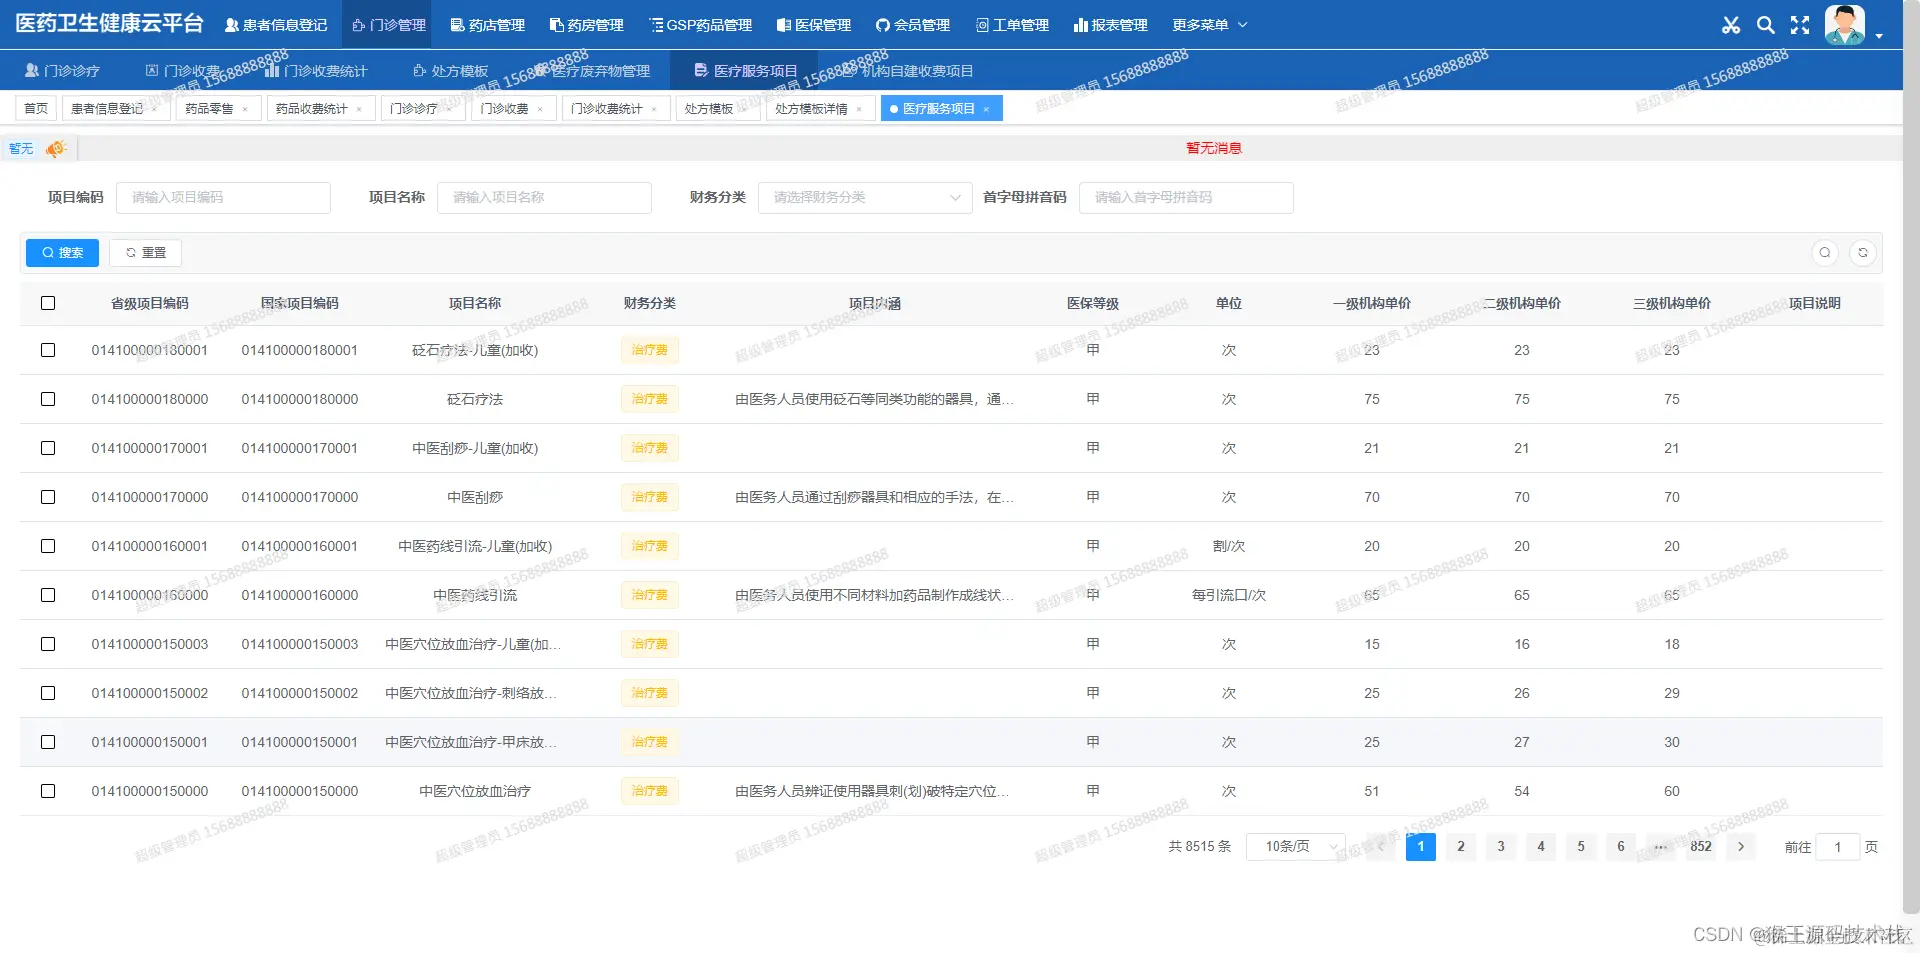The height and width of the screenshot is (953, 1920).
Task: Open the global search magnifier in header
Action: point(1765,25)
